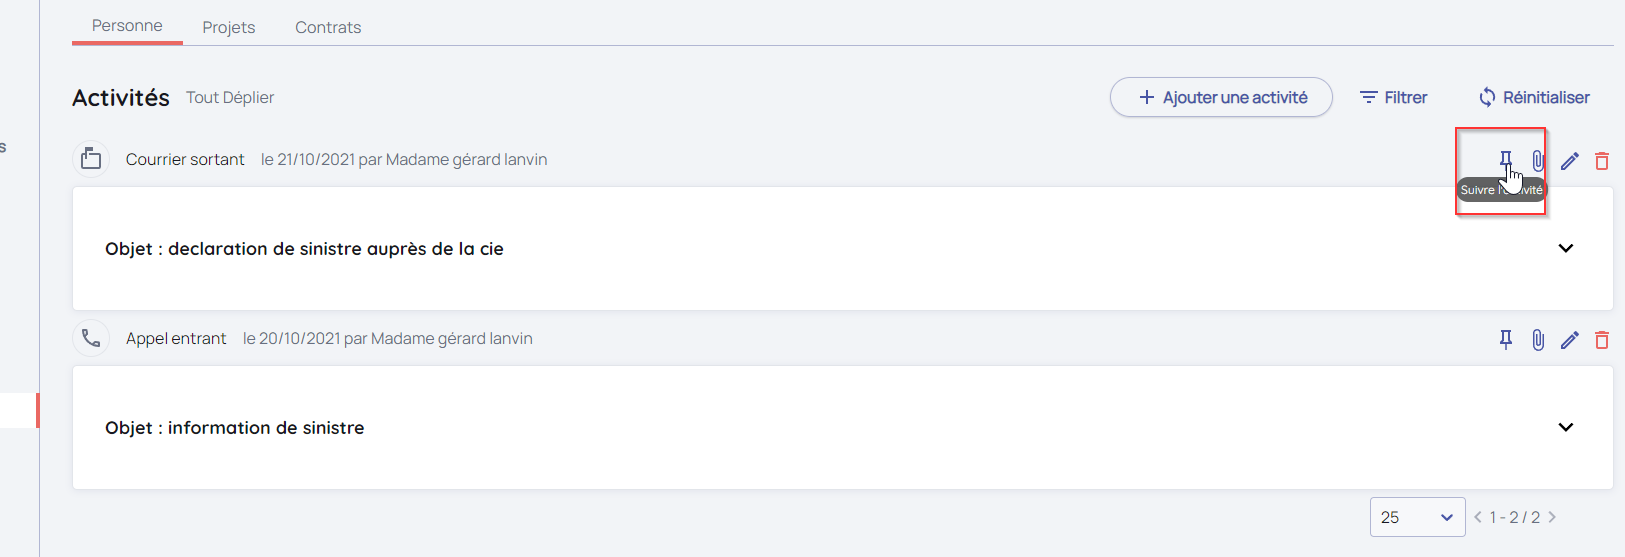The height and width of the screenshot is (557, 1625).
Task: Reset the list with Réinitialiser
Action: [1534, 97]
